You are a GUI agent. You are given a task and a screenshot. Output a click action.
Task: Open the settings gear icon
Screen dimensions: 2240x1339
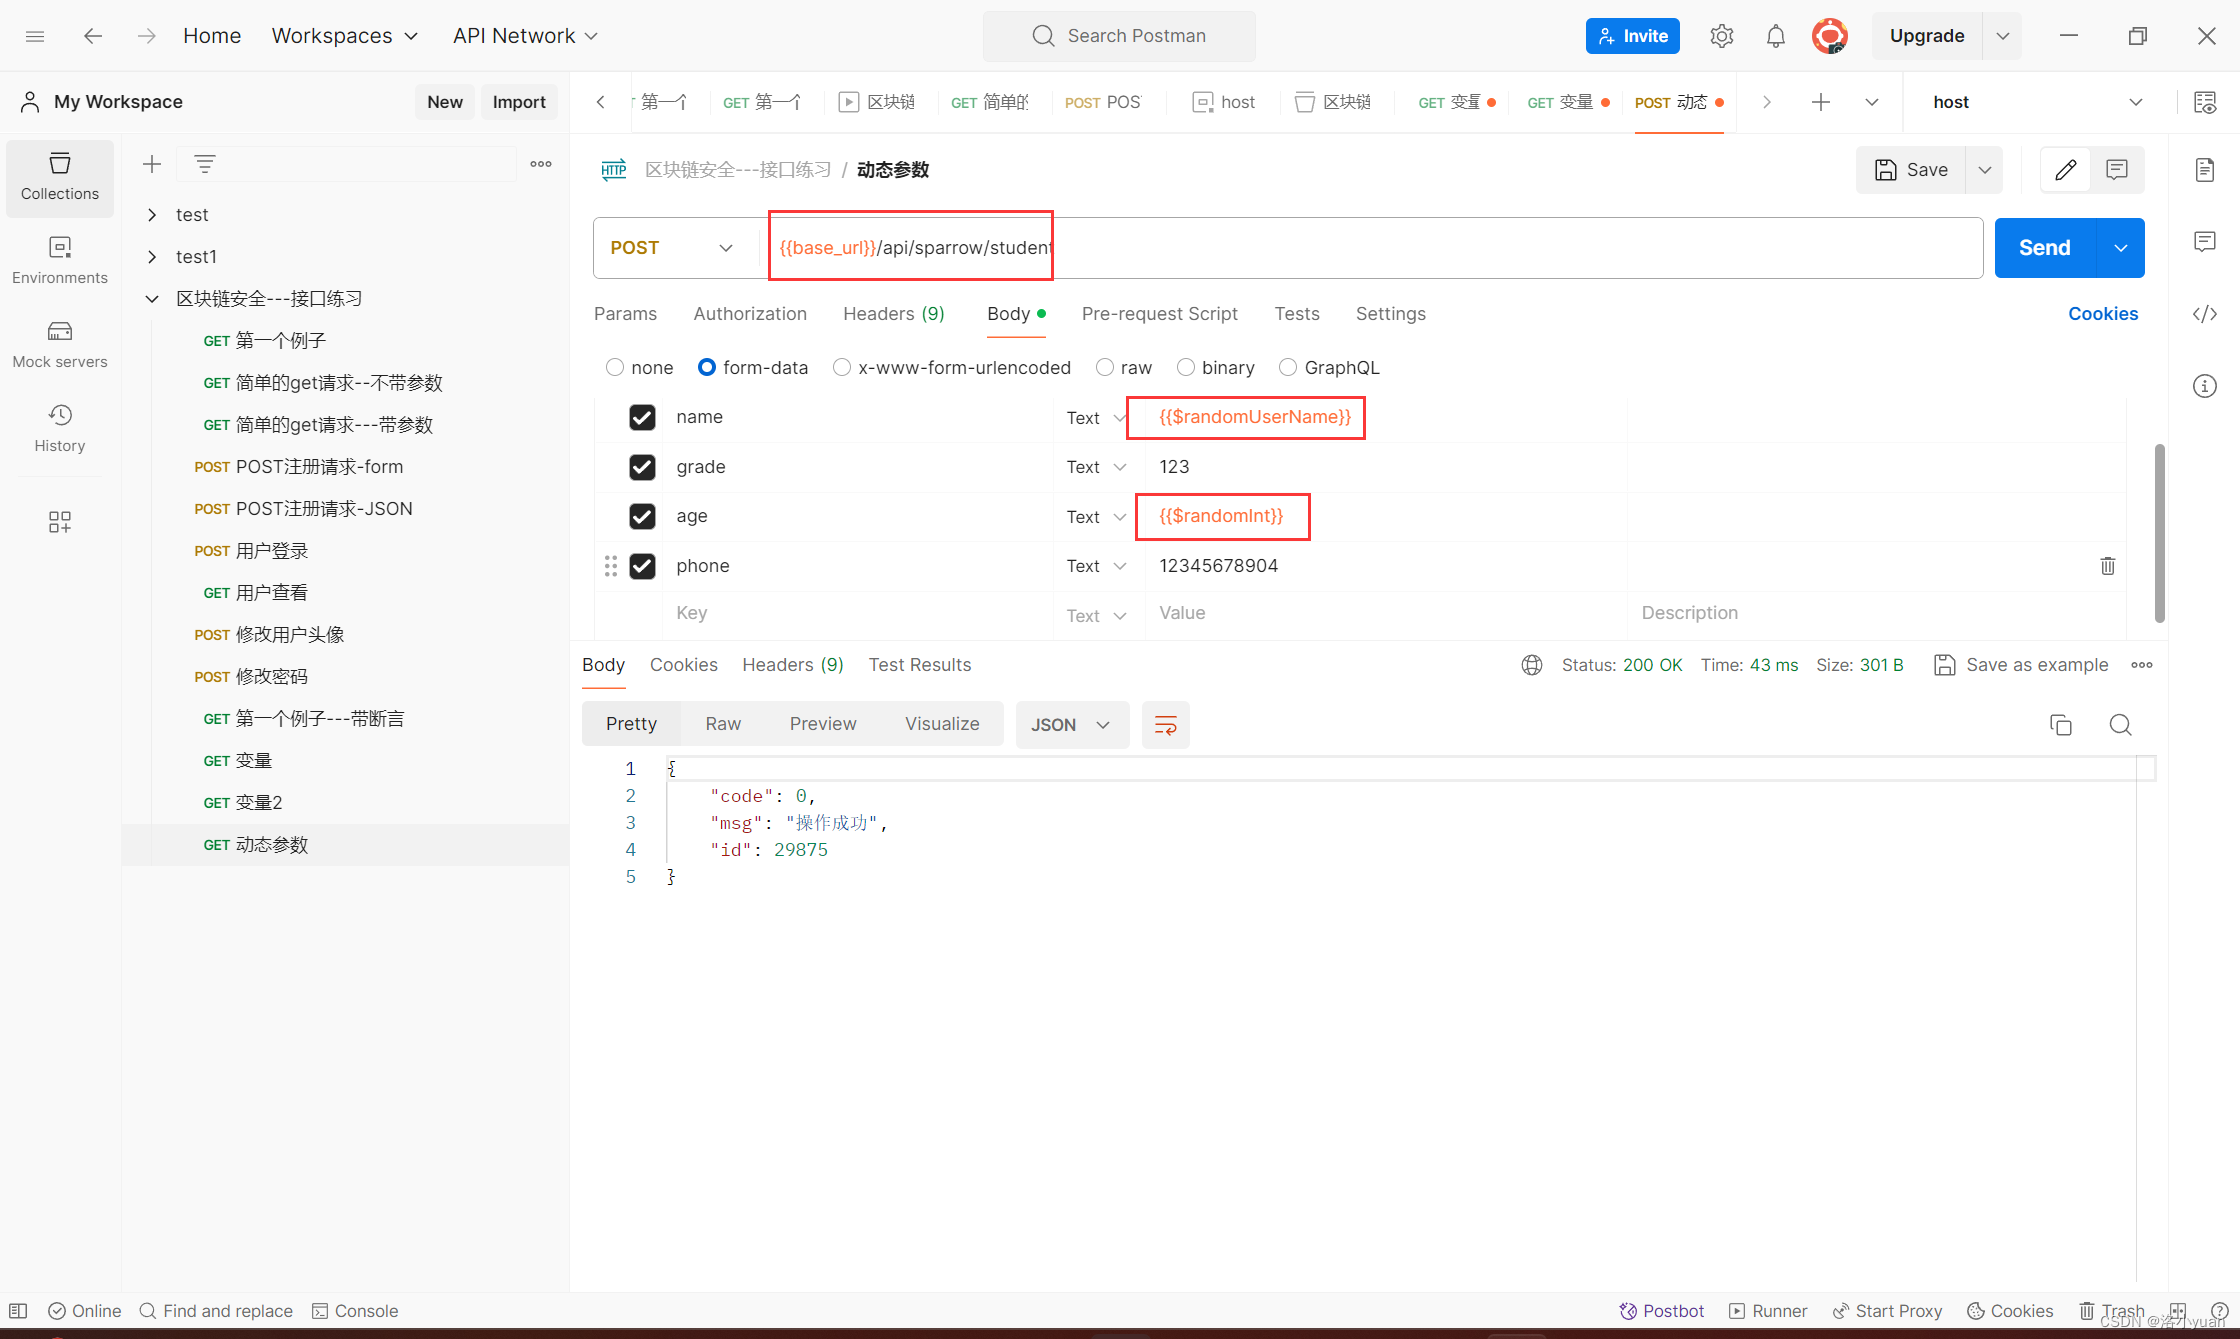1721,36
